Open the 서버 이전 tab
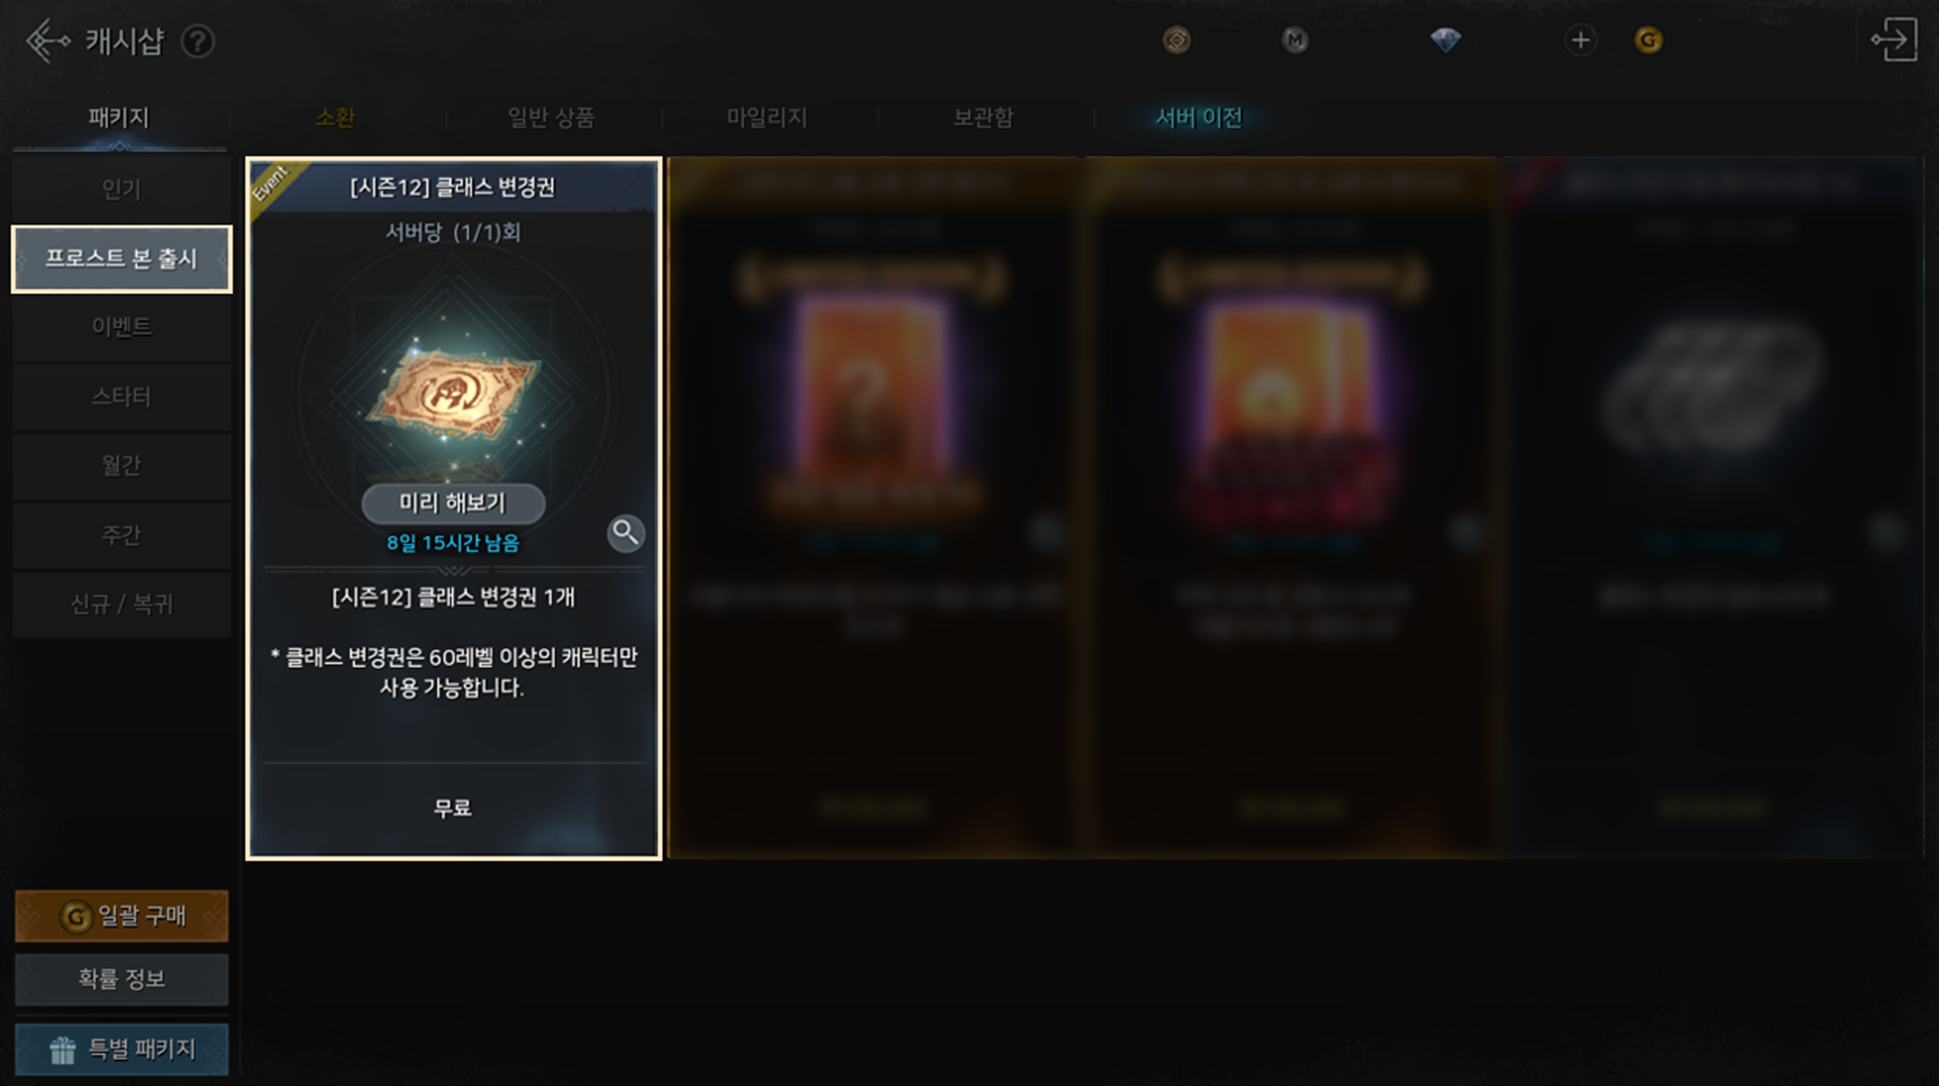Viewport: 1939px width, 1086px height. tap(1199, 118)
